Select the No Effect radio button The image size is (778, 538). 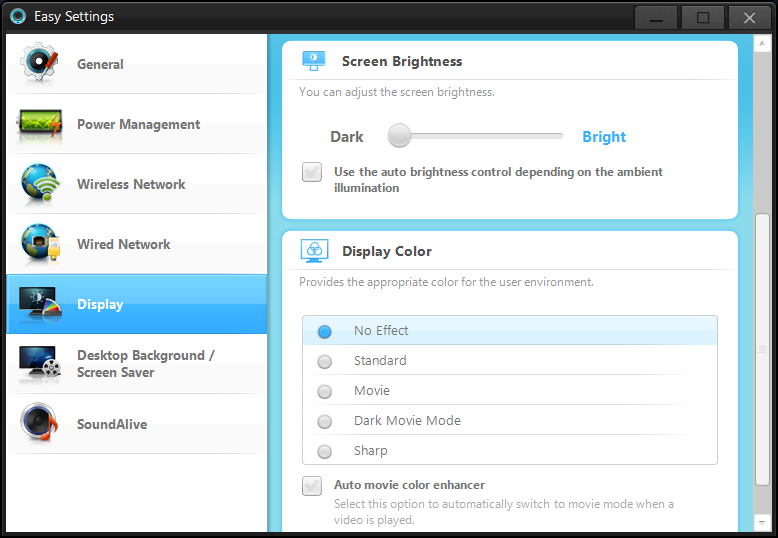click(x=325, y=331)
